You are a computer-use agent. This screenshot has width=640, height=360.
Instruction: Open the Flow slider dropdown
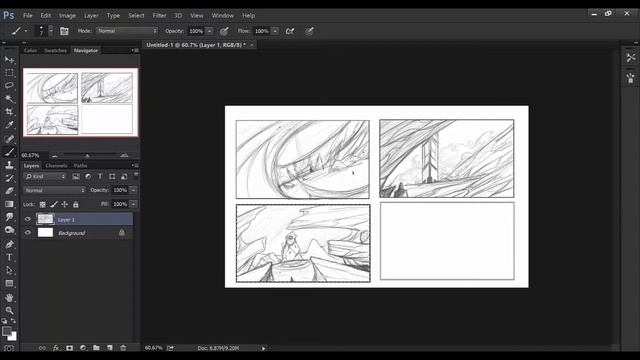[x=275, y=31]
